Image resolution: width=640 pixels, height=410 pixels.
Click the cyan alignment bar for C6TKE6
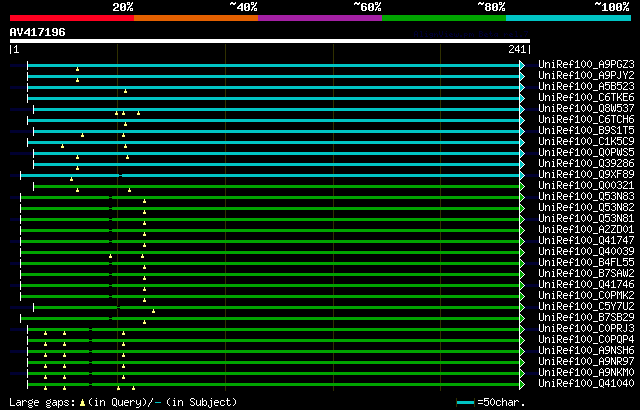click(273, 98)
